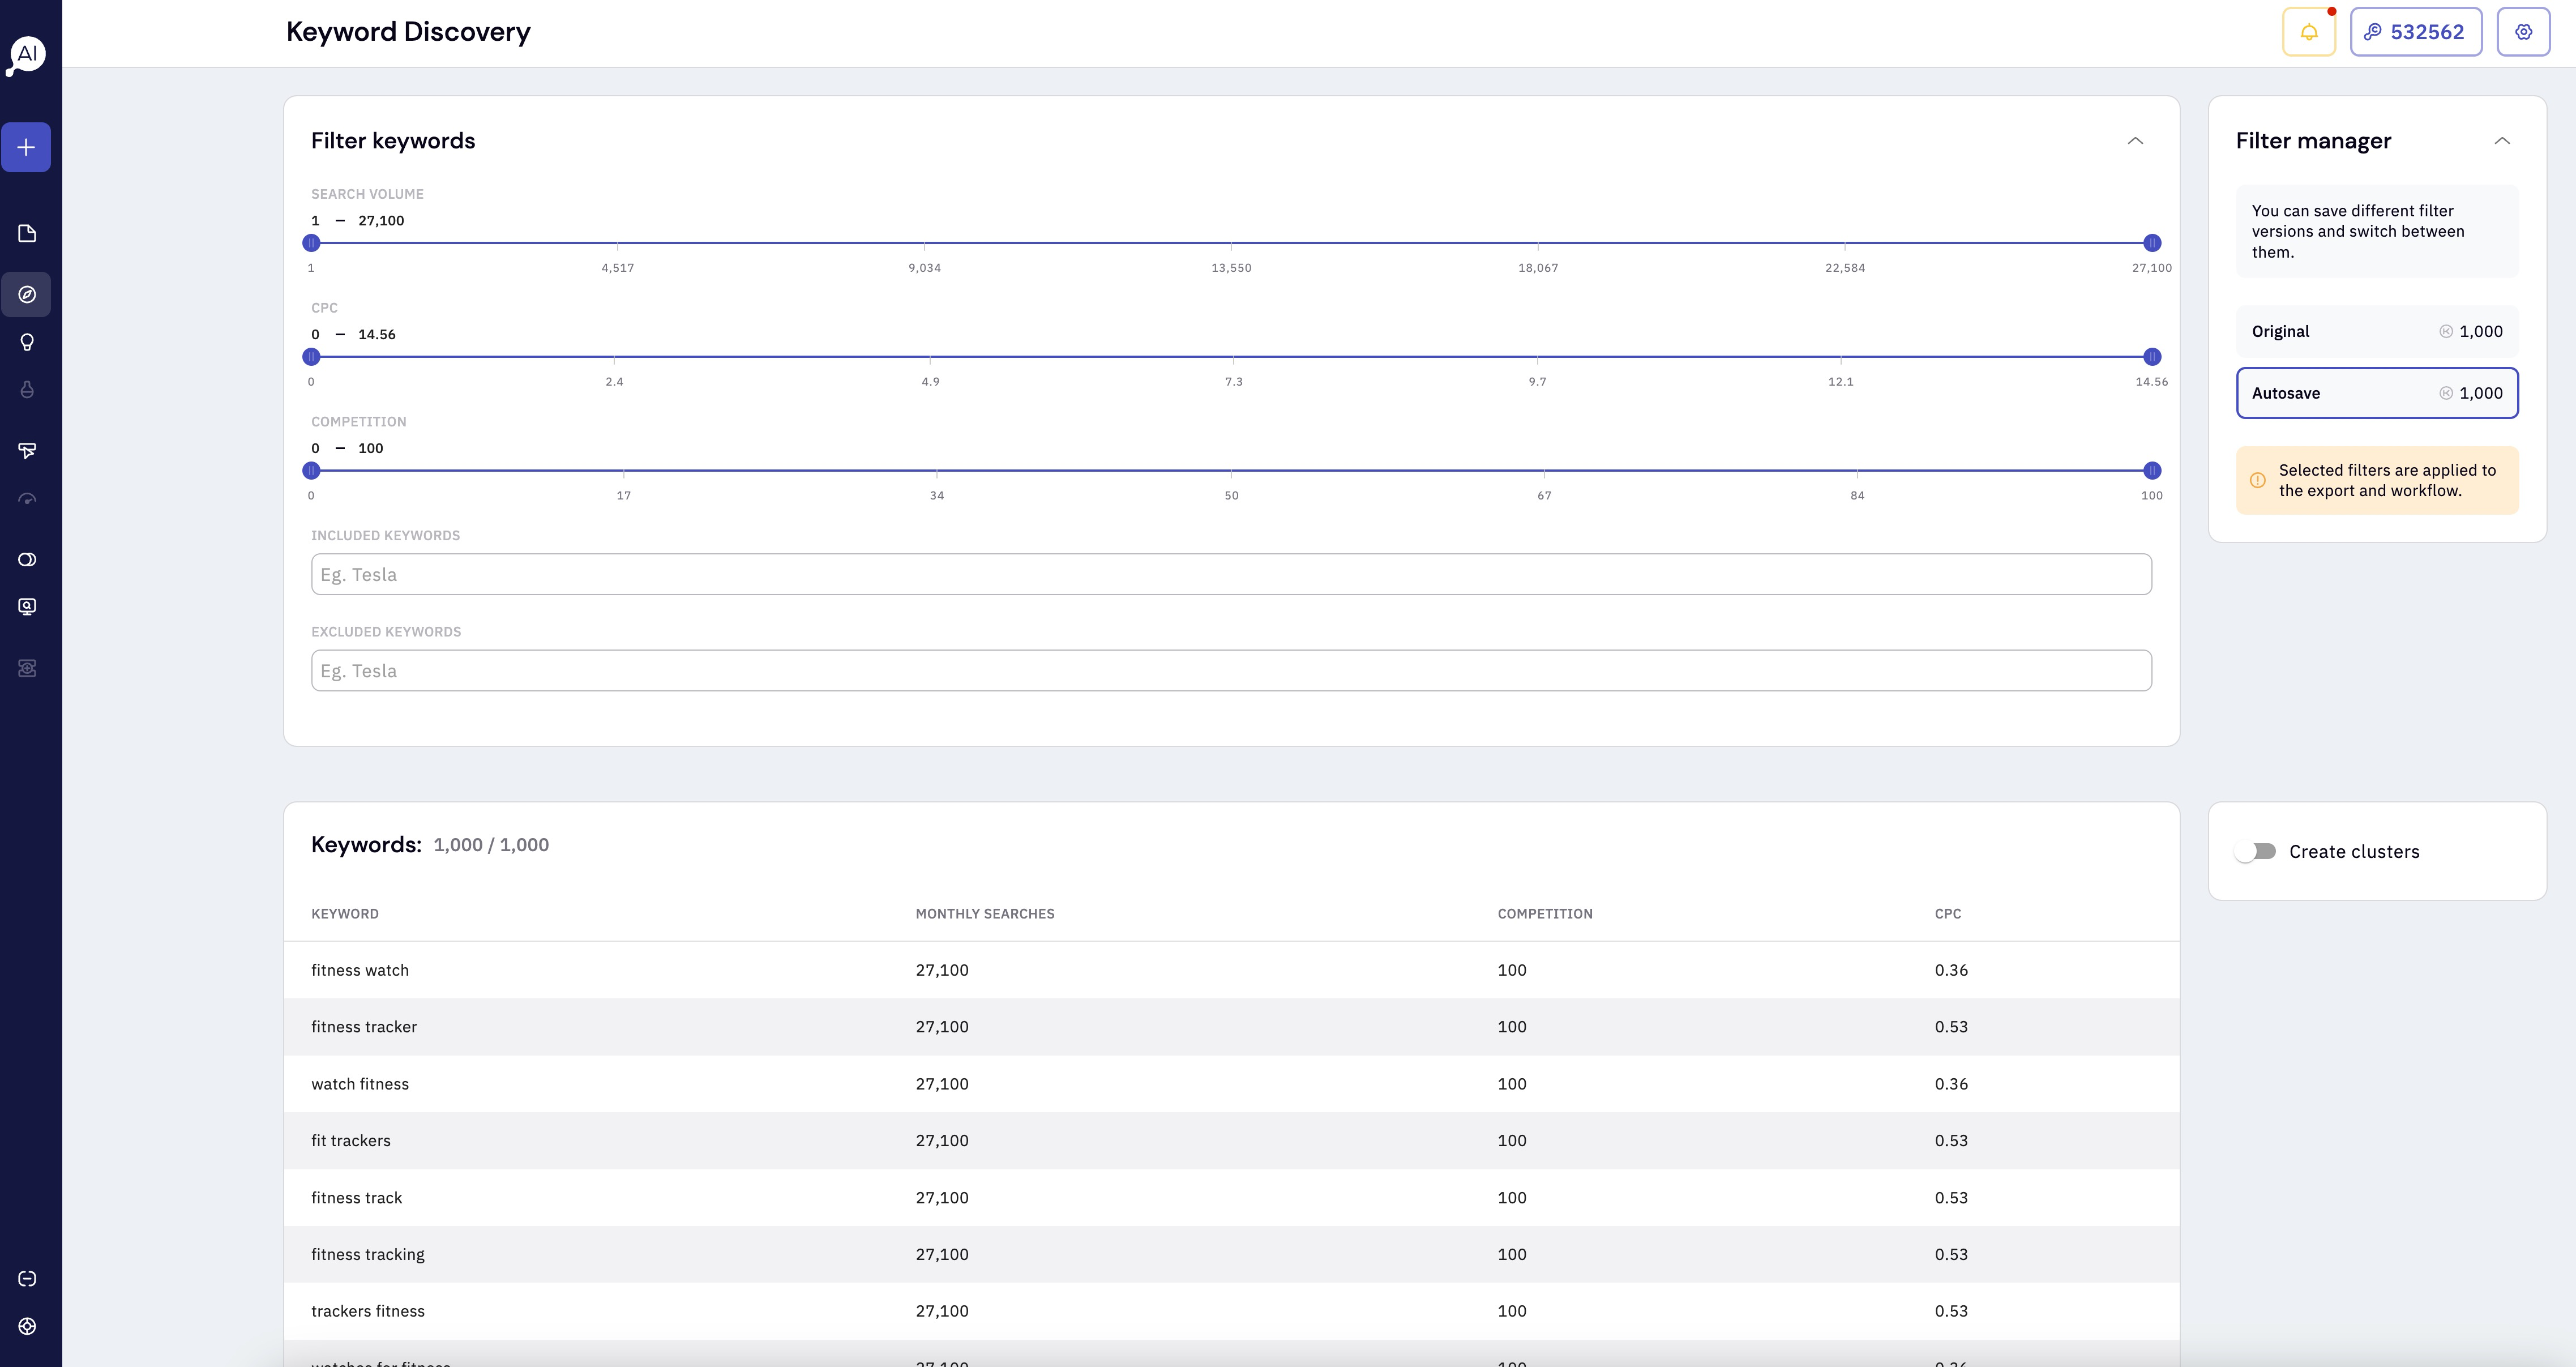Collapse the Filter keywords panel

pyautogui.click(x=2136, y=141)
